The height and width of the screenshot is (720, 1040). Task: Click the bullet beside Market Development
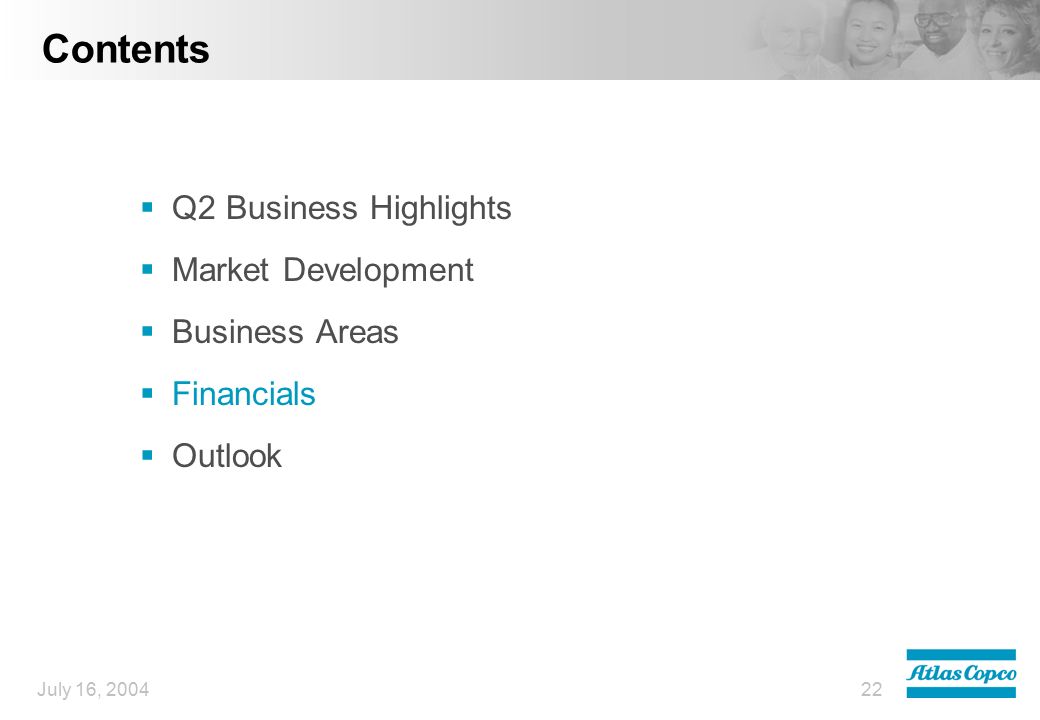tap(147, 270)
